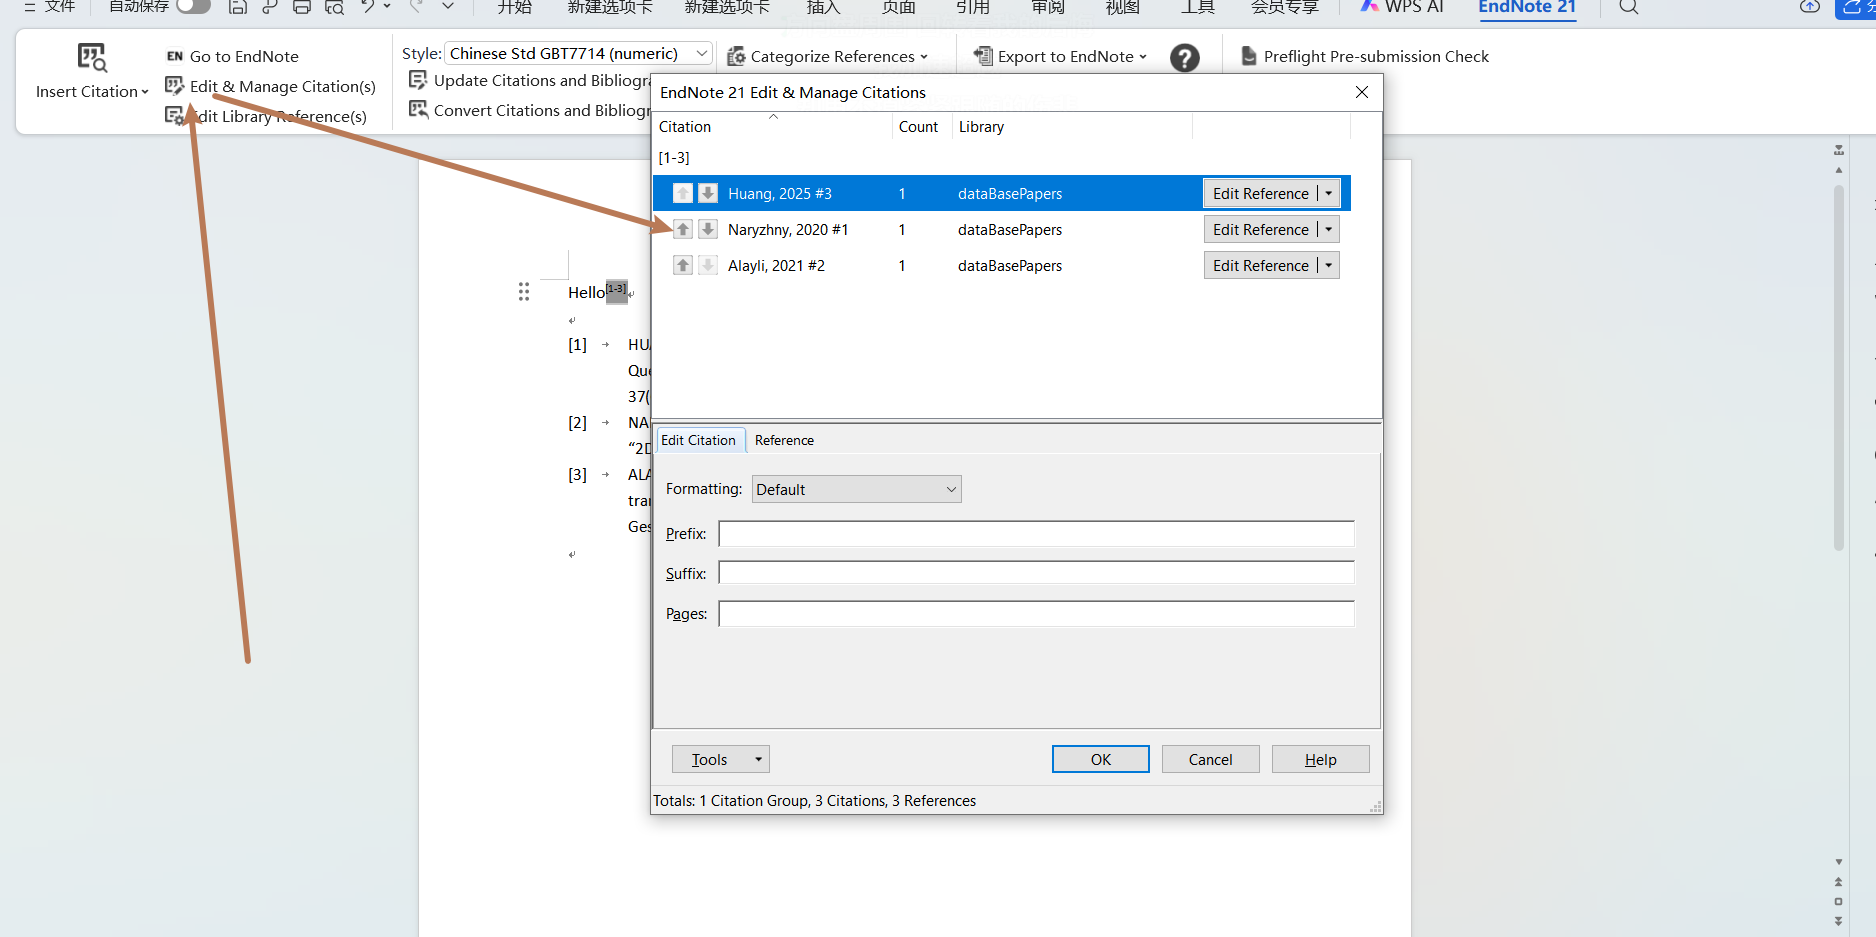
Task: Click the Help button in dialog
Action: (1320, 759)
